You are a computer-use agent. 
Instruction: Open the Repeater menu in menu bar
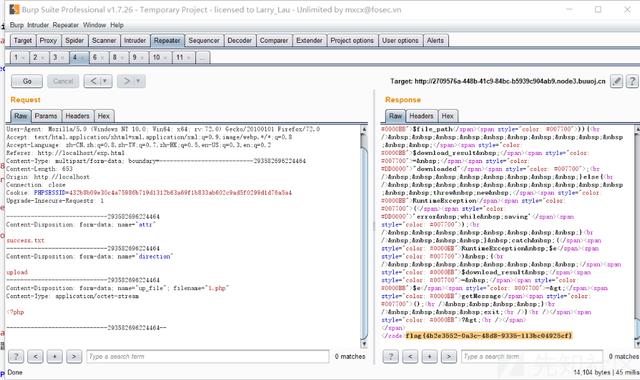coord(65,25)
